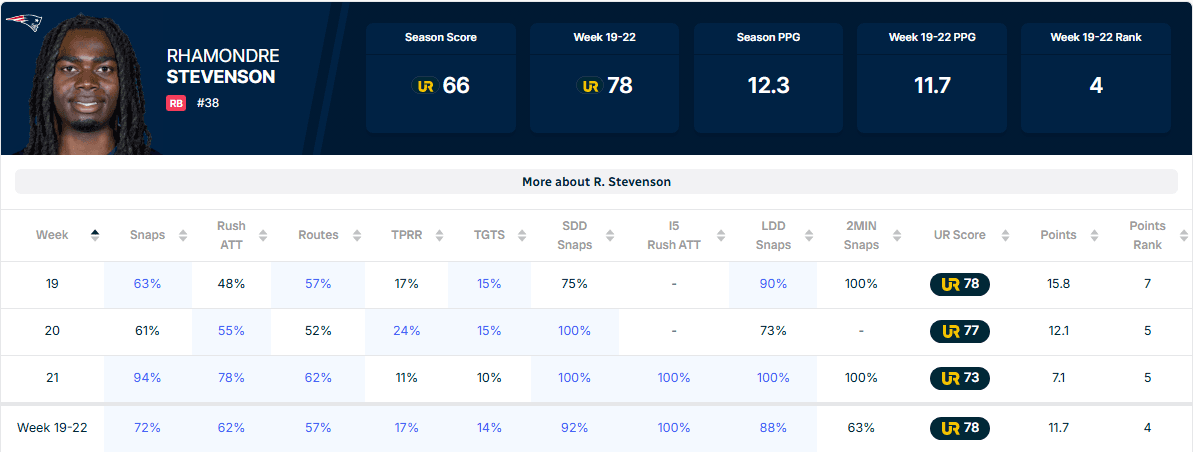
Task: Sort by TGTS with its sort icon
Action: [522, 235]
